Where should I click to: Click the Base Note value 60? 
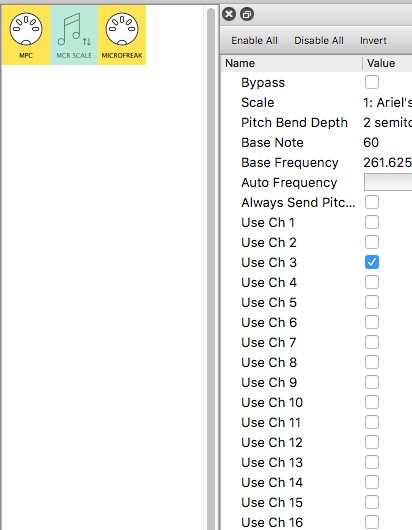(x=371, y=143)
